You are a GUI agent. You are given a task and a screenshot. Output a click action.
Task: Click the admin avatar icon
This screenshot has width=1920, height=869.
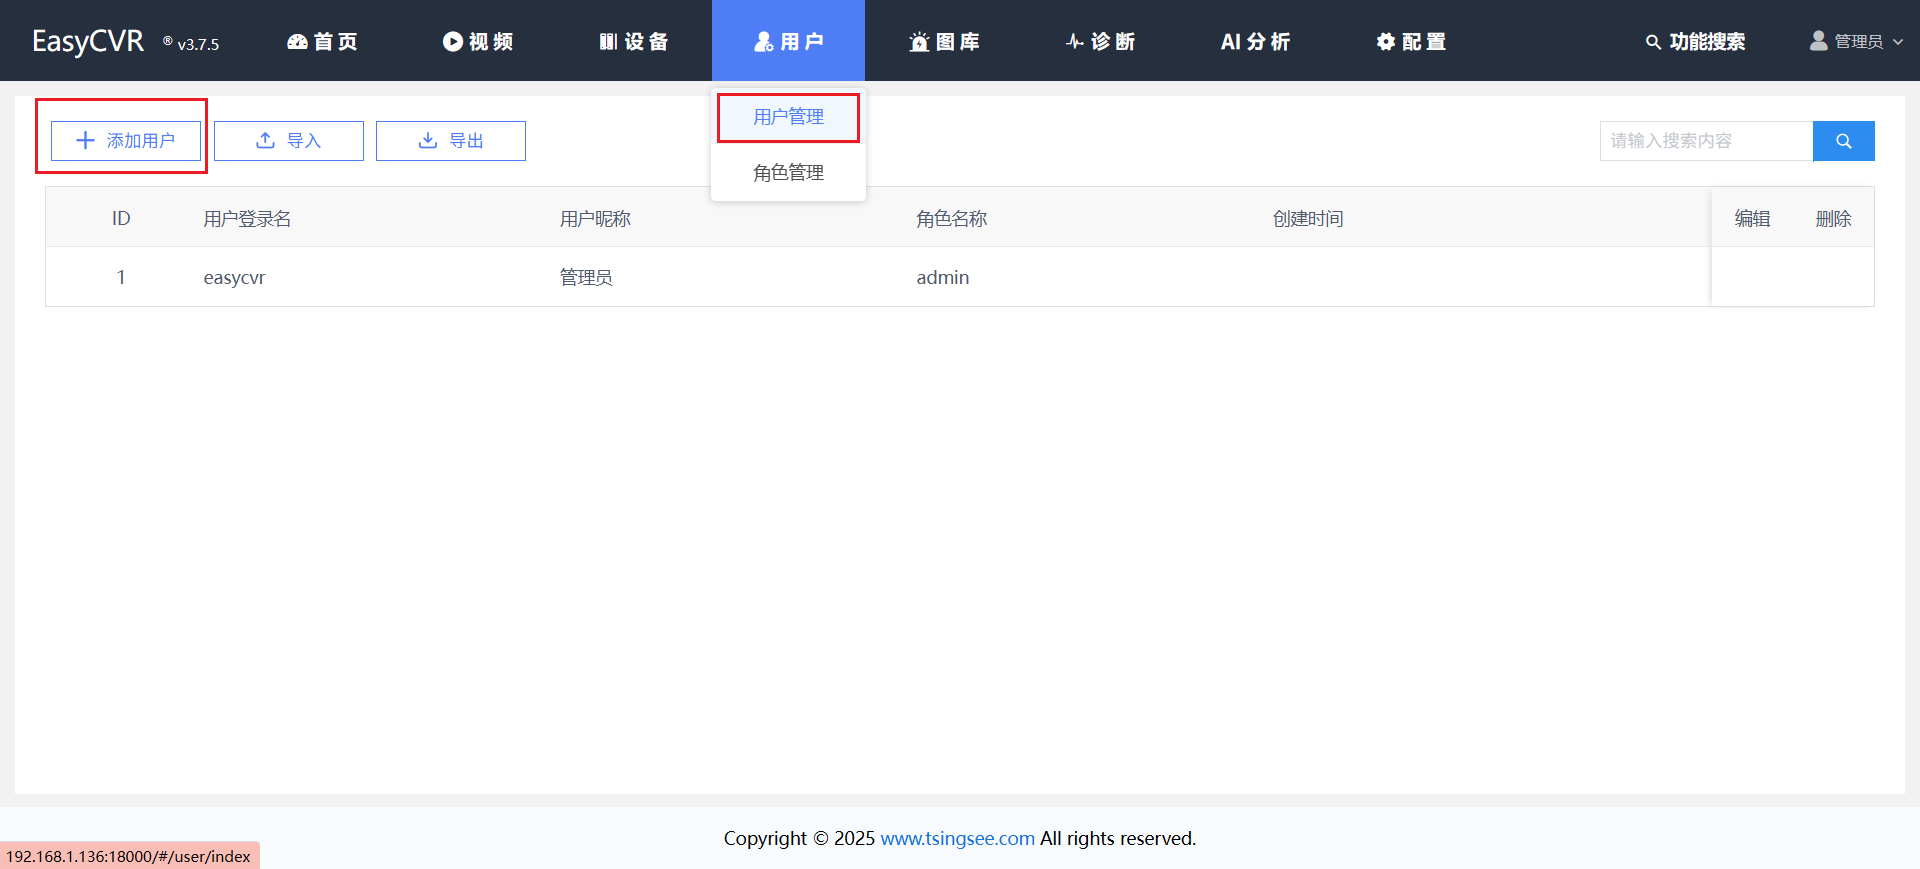[1818, 40]
